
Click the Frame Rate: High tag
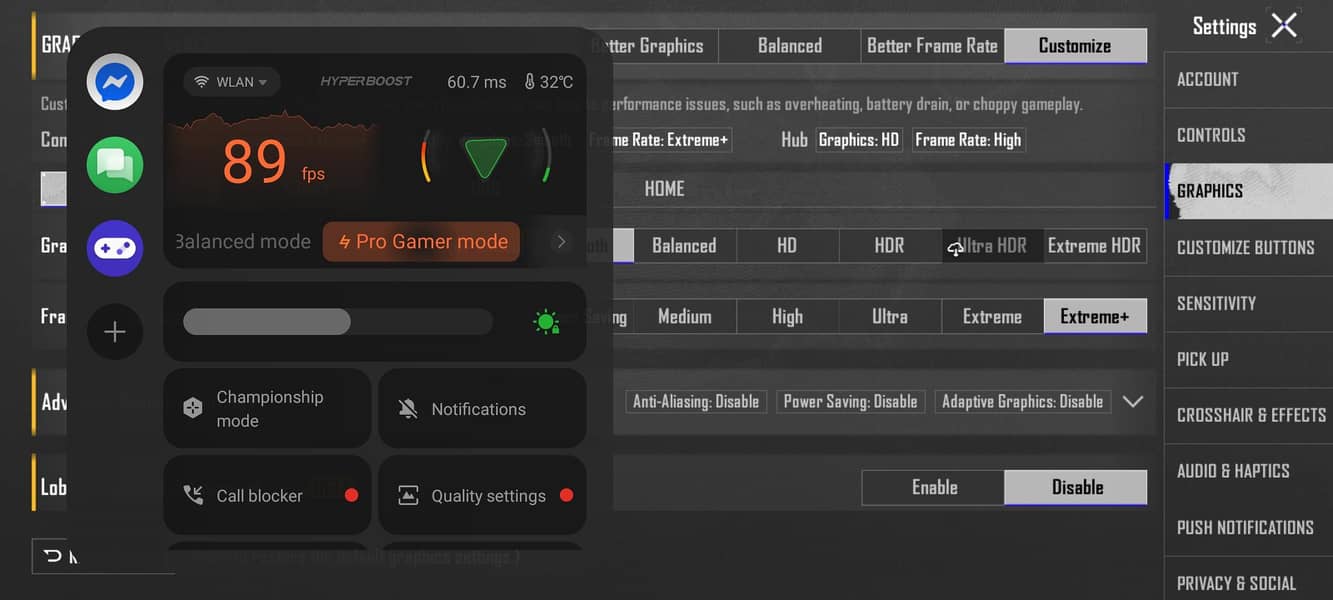[x=968, y=140]
